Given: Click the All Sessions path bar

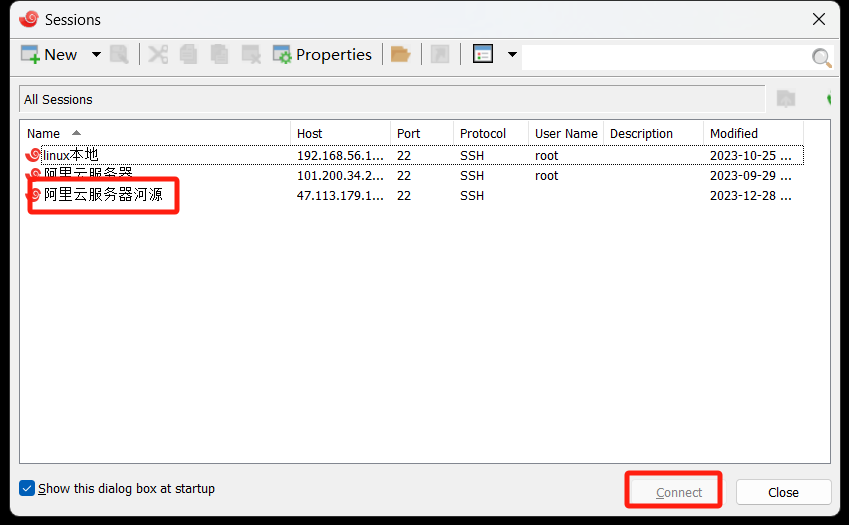Looking at the screenshot, I should (x=392, y=99).
